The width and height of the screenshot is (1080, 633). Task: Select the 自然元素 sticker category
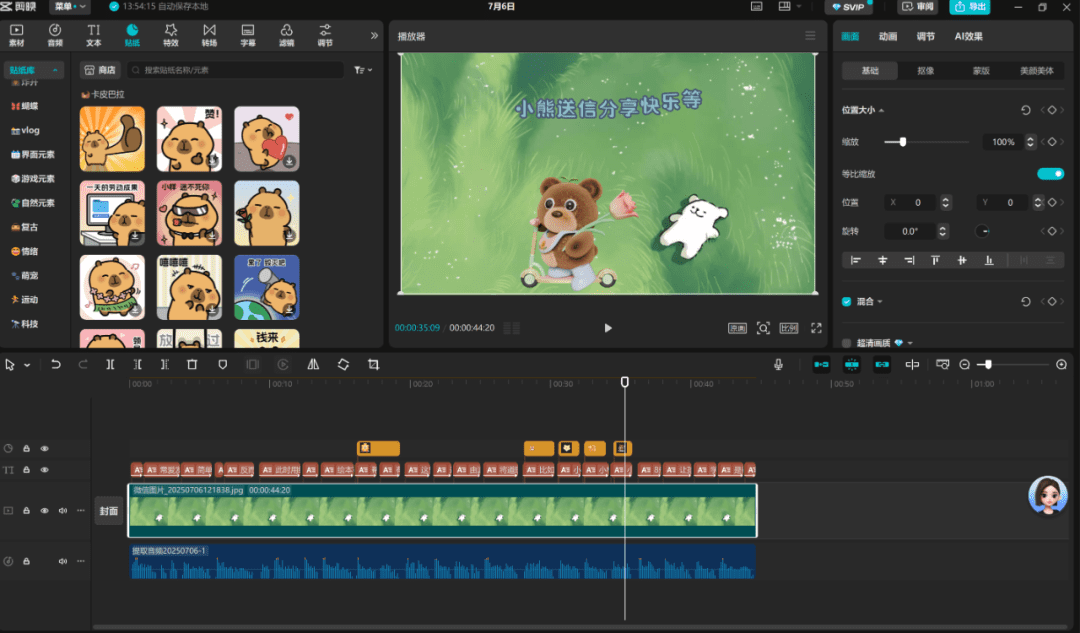pyautogui.click(x=32, y=203)
